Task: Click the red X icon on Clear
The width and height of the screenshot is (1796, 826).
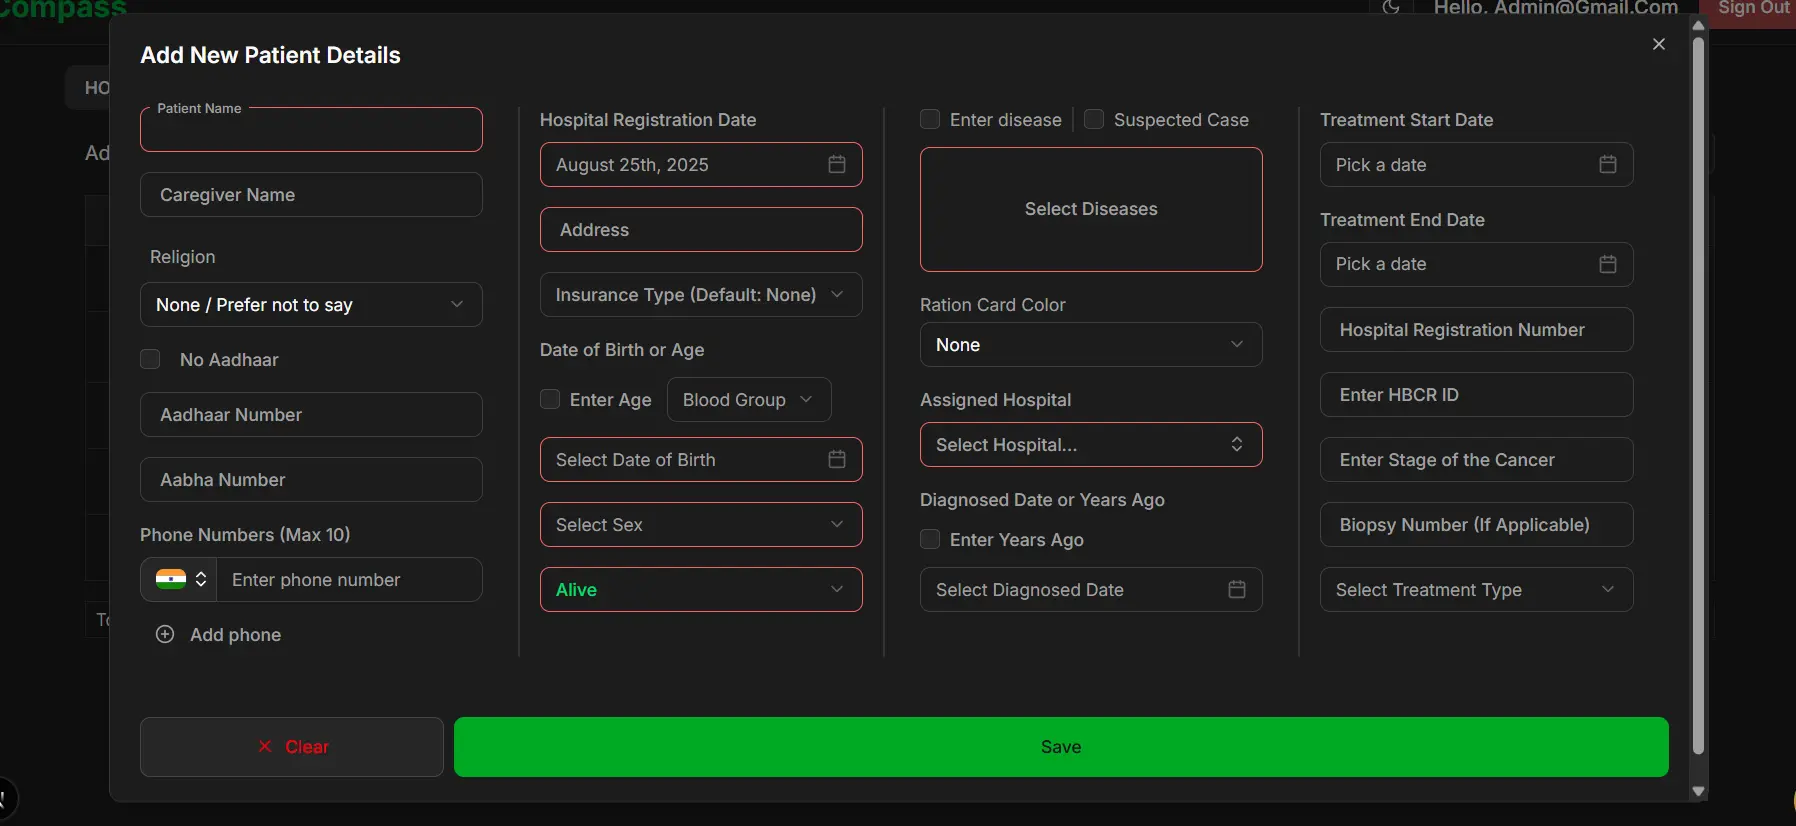Action: point(265,746)
